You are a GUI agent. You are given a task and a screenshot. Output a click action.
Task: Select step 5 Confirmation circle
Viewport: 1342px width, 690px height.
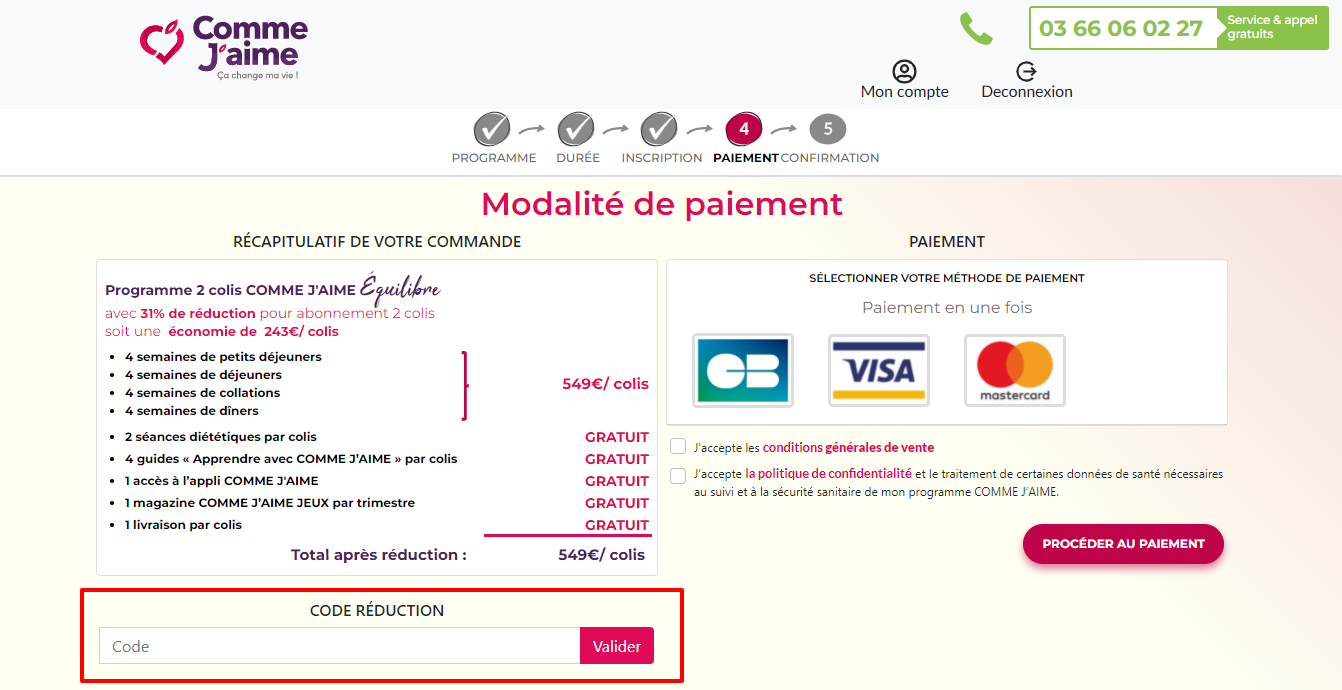point(828,129)
